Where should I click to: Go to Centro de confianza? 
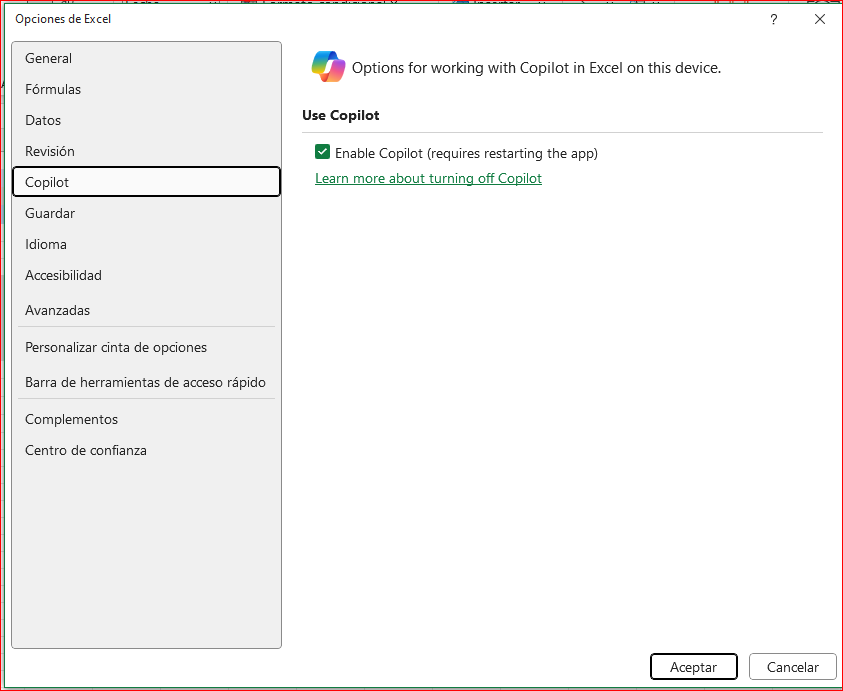coord(86,450)
